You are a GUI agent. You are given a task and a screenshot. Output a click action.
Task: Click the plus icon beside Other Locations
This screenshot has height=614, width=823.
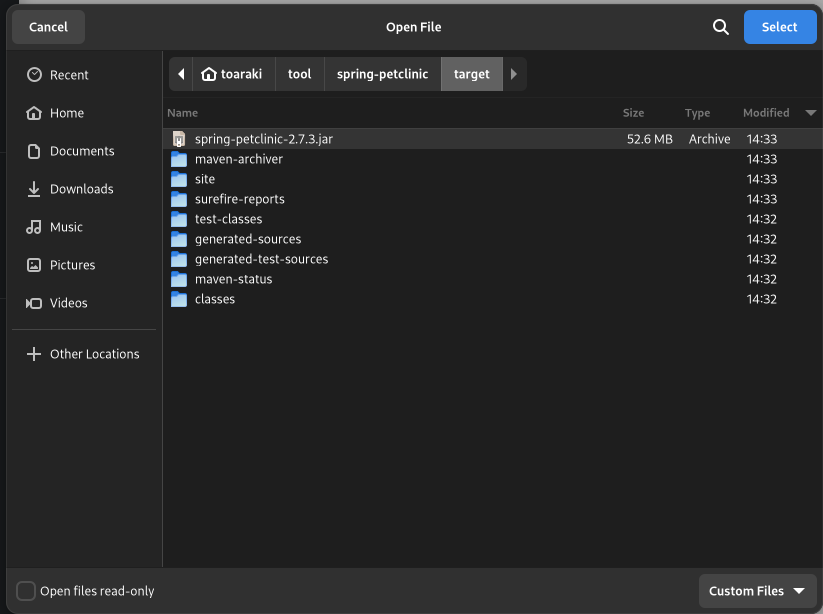click(x=34, y=354)
